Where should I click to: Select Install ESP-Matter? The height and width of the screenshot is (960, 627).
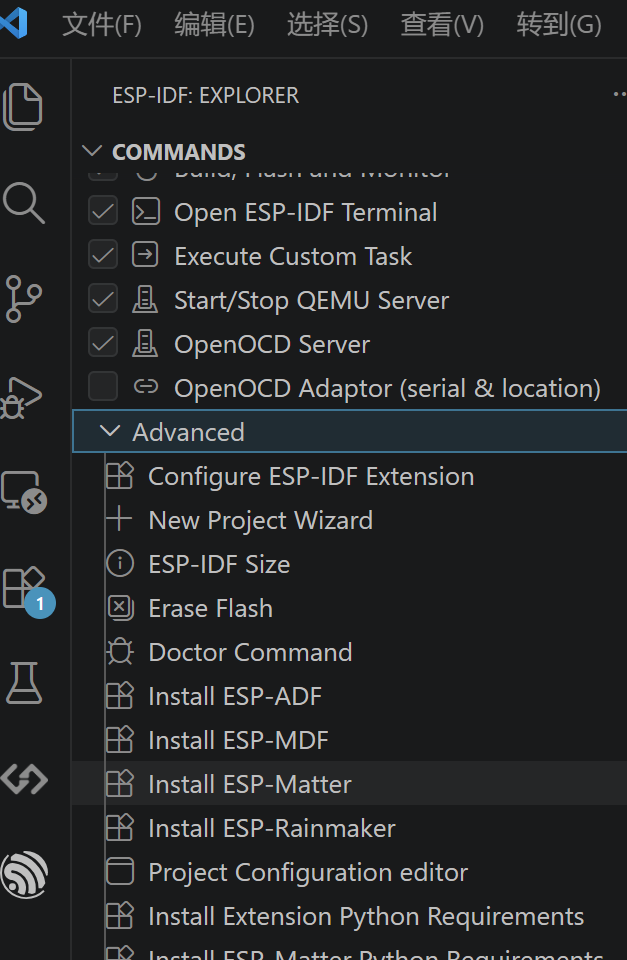coord(250,784)
